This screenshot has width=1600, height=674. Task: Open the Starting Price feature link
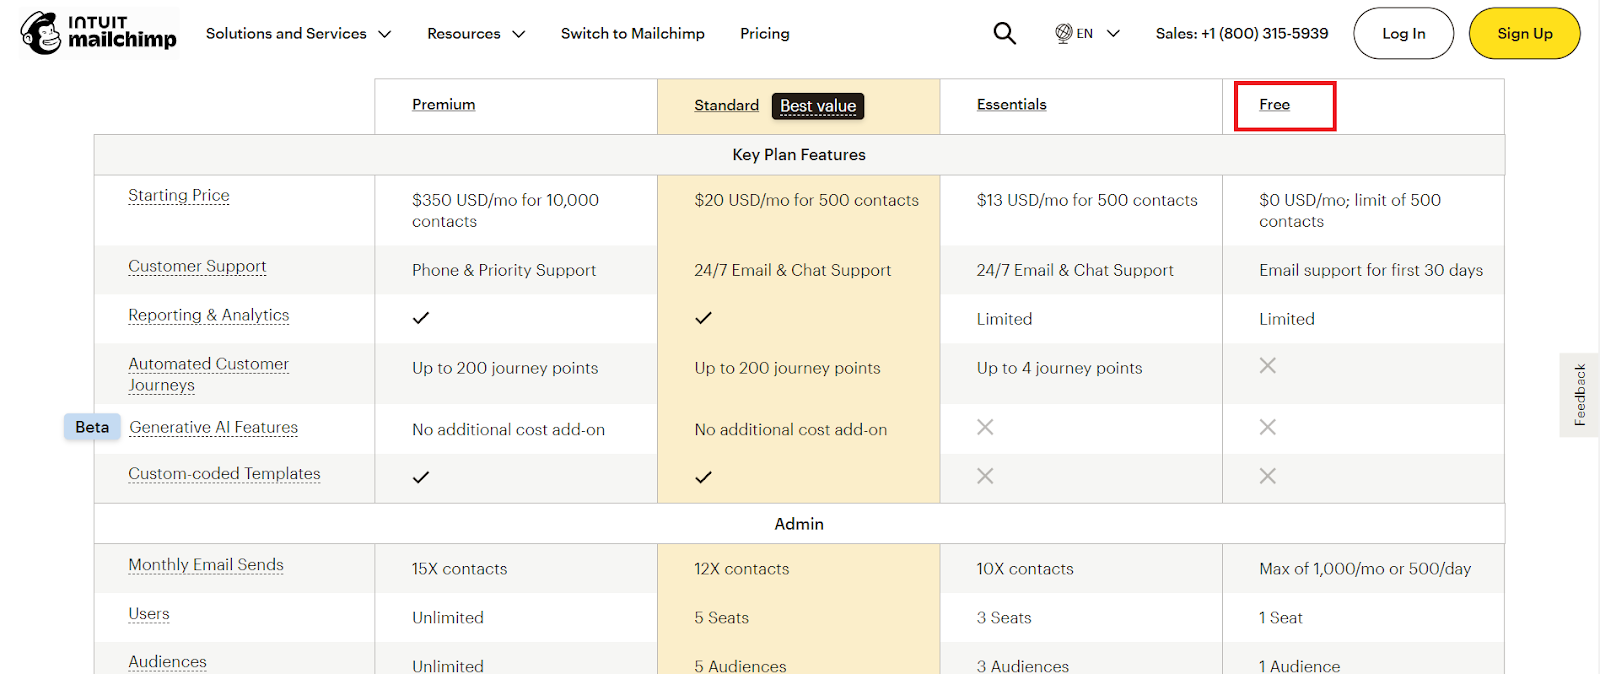[x=179, y=195]
